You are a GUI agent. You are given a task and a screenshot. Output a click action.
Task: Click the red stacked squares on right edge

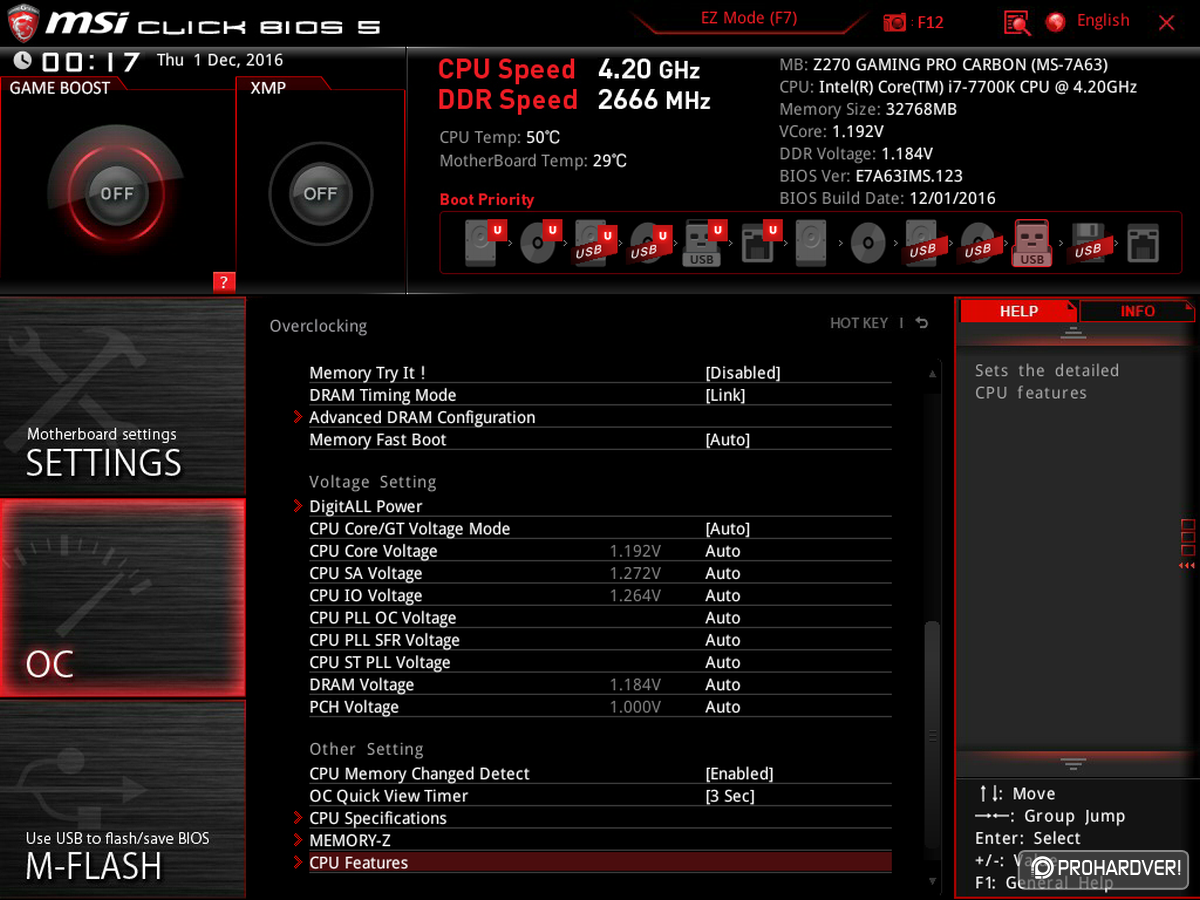tap(1188, 537)
